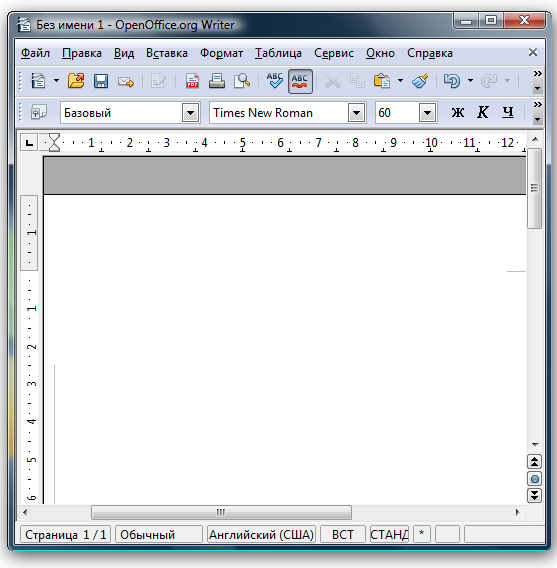Open the Вставка menu

[167, 53]
